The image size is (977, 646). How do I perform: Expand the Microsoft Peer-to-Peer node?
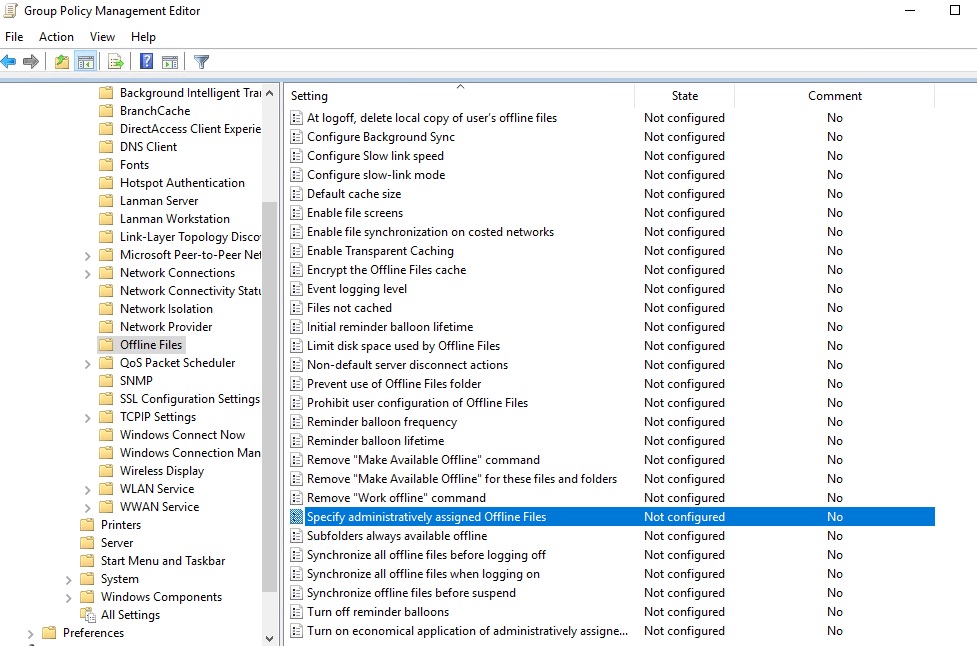coord(87,255)
